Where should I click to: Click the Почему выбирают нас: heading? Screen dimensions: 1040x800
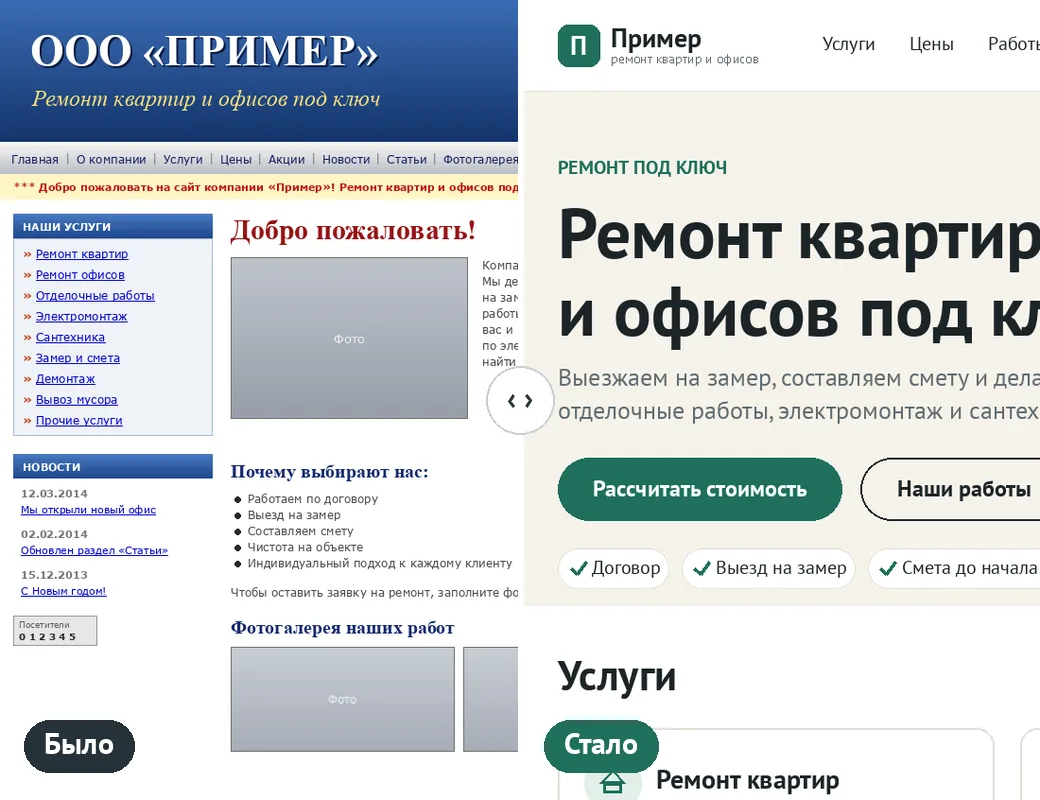(x=330, y=472)
